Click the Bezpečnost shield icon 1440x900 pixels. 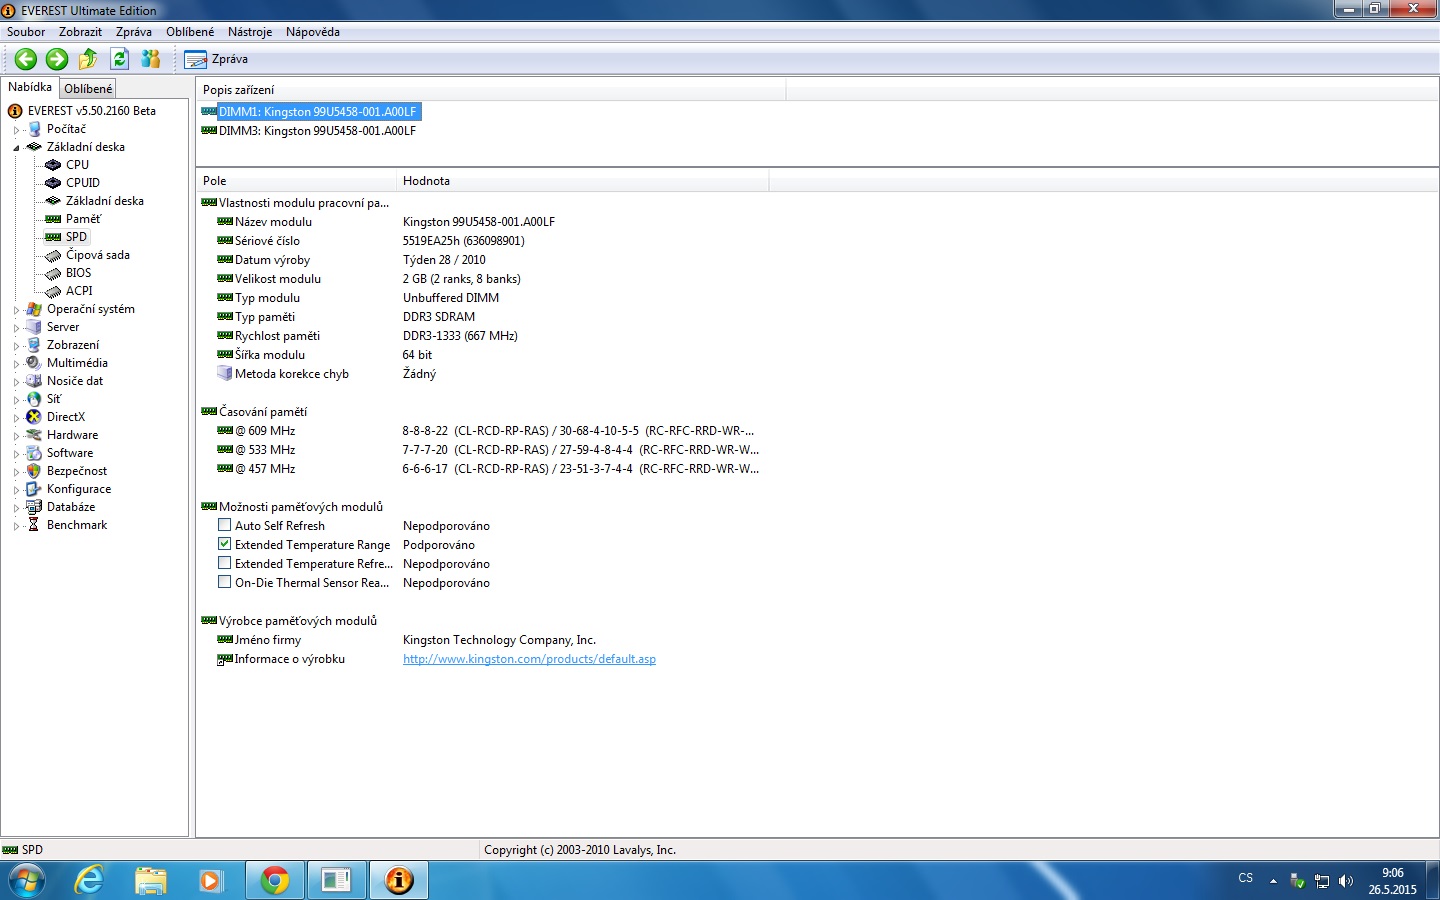pyautogui.click(x=34, y=471)
